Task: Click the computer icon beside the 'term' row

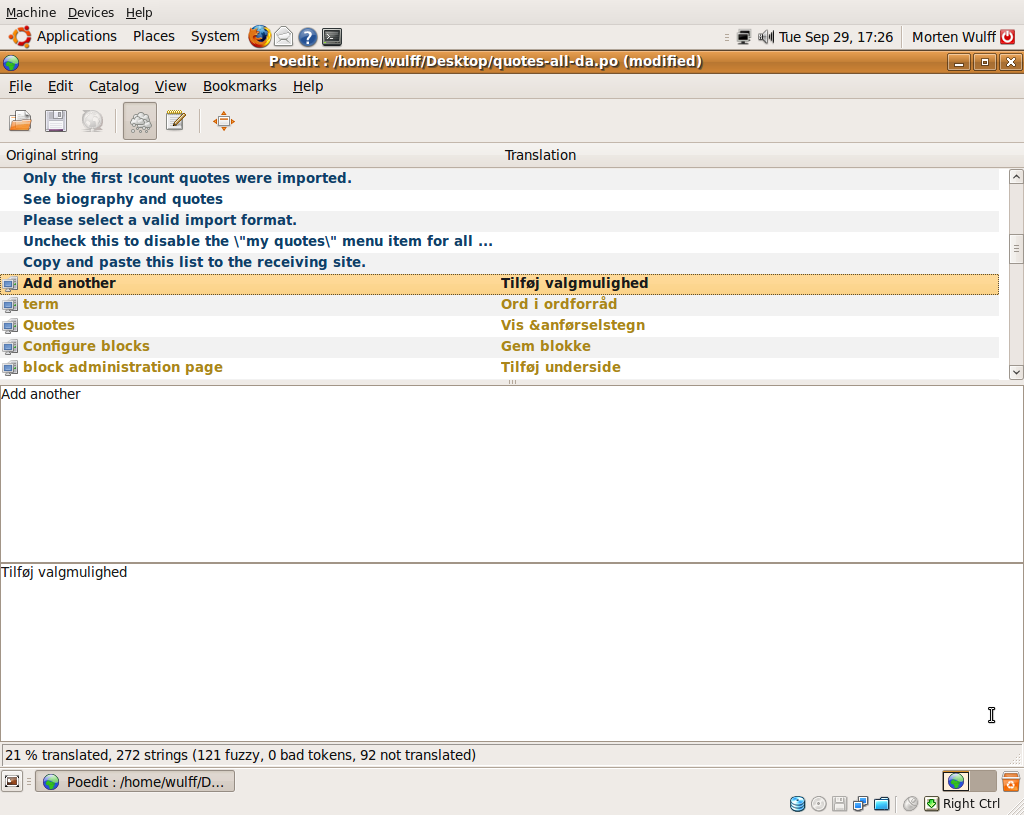Action: pos(10,305)
